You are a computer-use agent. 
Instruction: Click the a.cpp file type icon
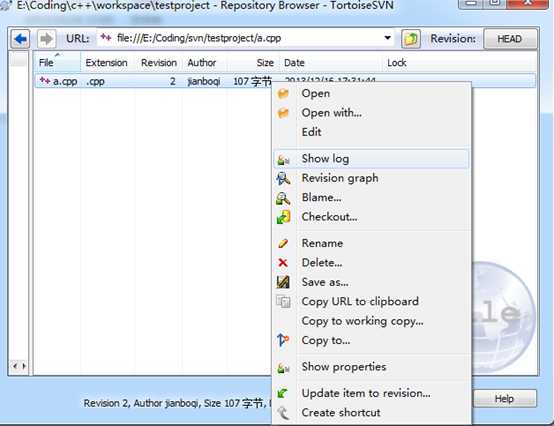point(45,81)
